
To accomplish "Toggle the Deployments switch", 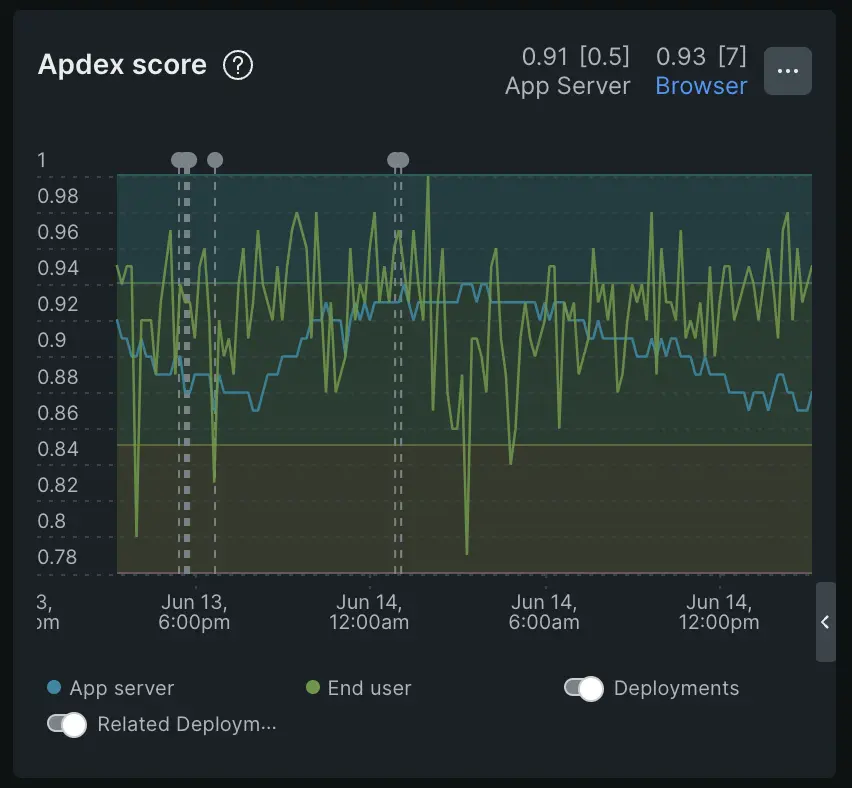I will pos(583,688).
